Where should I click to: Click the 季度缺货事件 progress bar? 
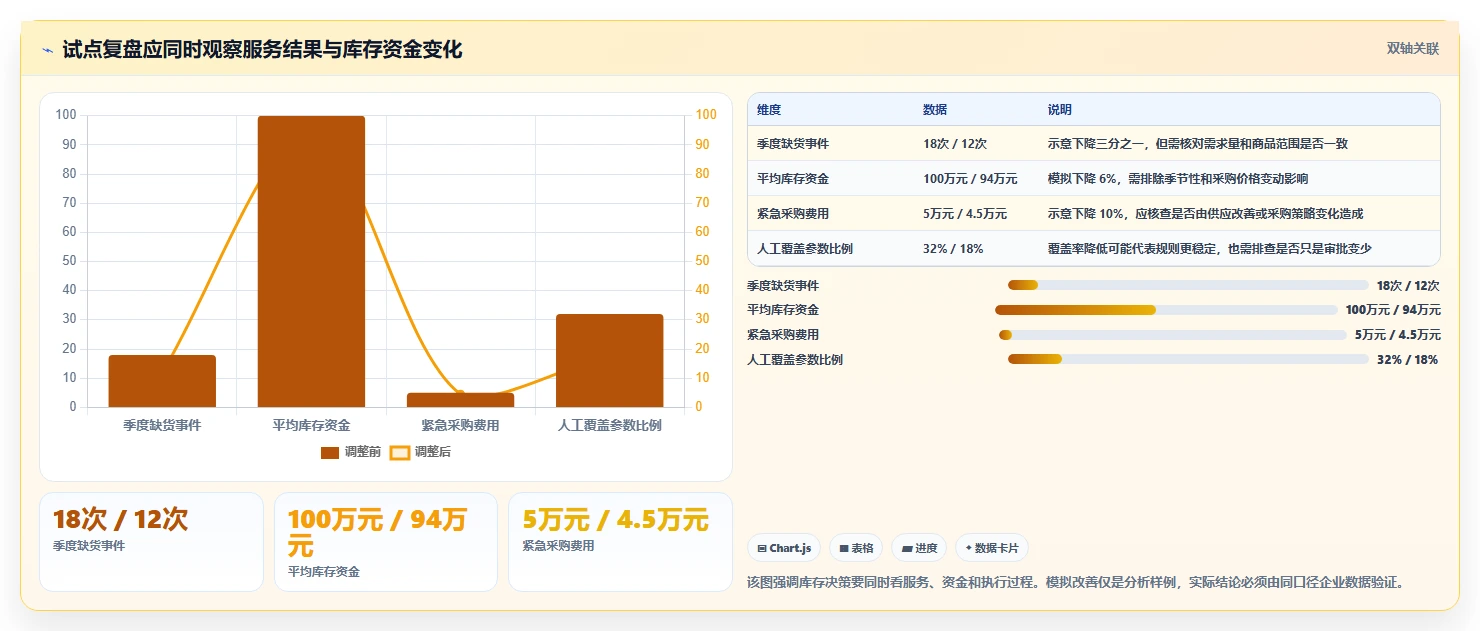[x=1188, y=285]
